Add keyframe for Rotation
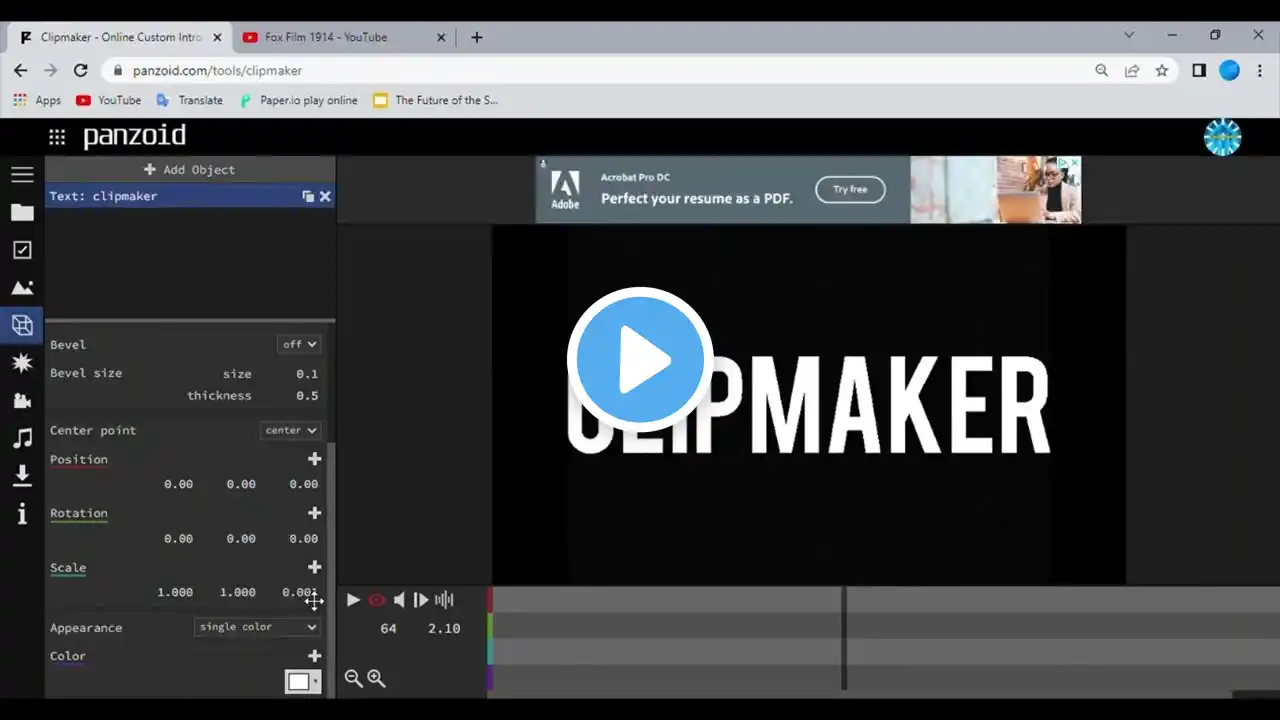Screen dimensions: 1280x720 click(x=314, y=513)
